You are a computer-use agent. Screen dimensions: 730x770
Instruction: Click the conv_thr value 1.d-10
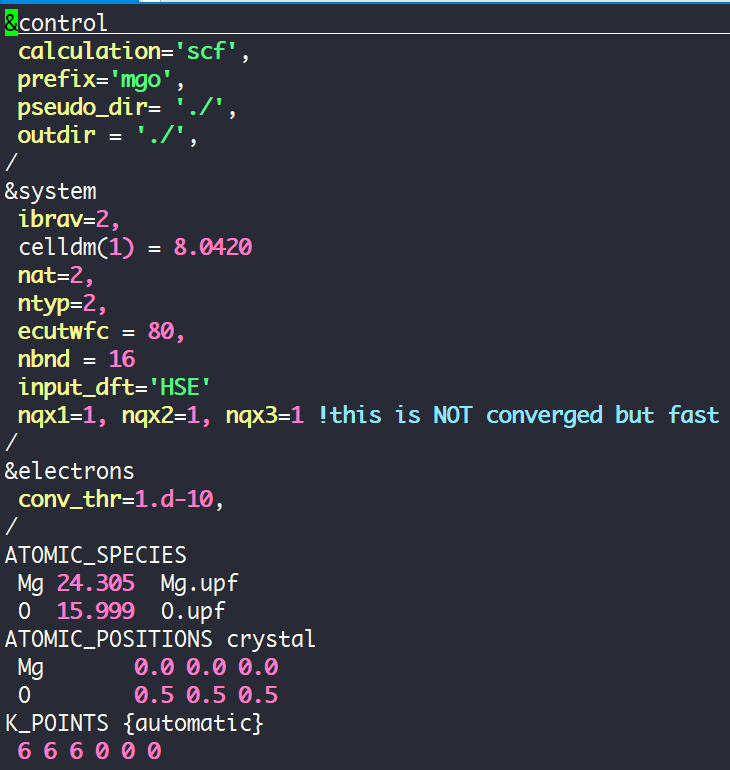pyautogui.click(x=174, y=499)
